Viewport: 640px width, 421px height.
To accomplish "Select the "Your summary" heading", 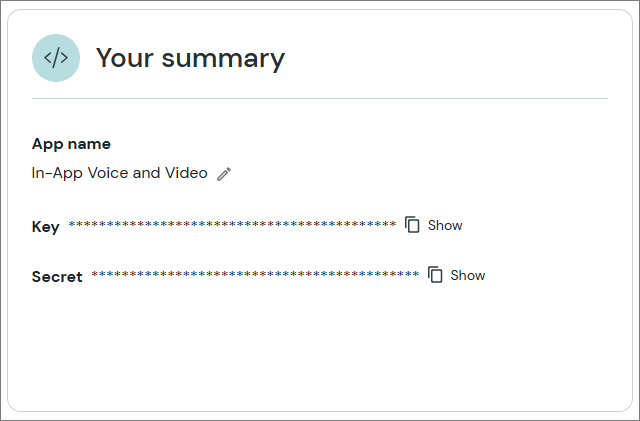I will [190, 58].
